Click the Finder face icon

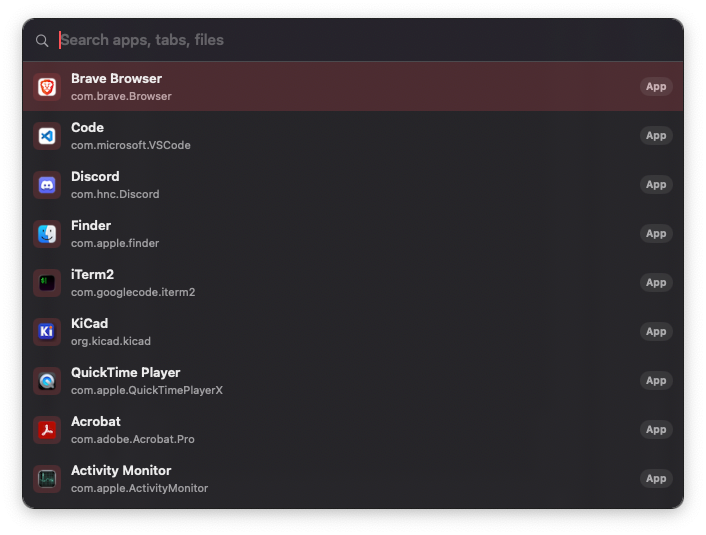tap(47, 234)
